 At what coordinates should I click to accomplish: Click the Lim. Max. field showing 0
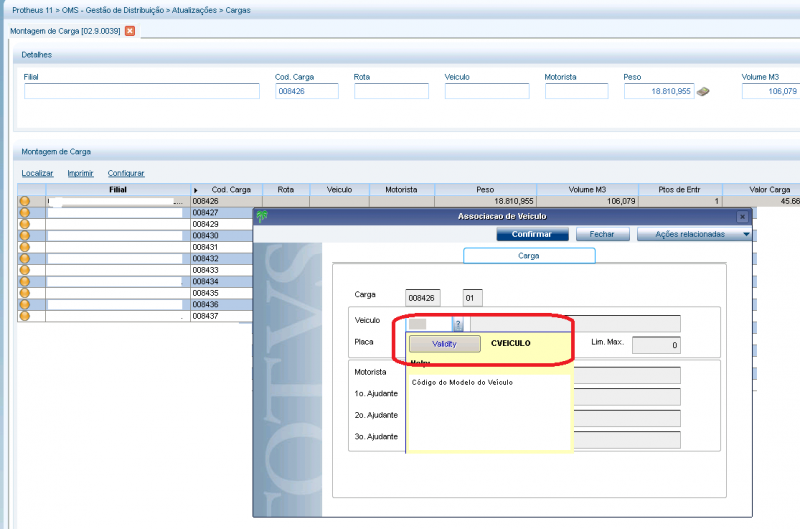pos(656,345)
